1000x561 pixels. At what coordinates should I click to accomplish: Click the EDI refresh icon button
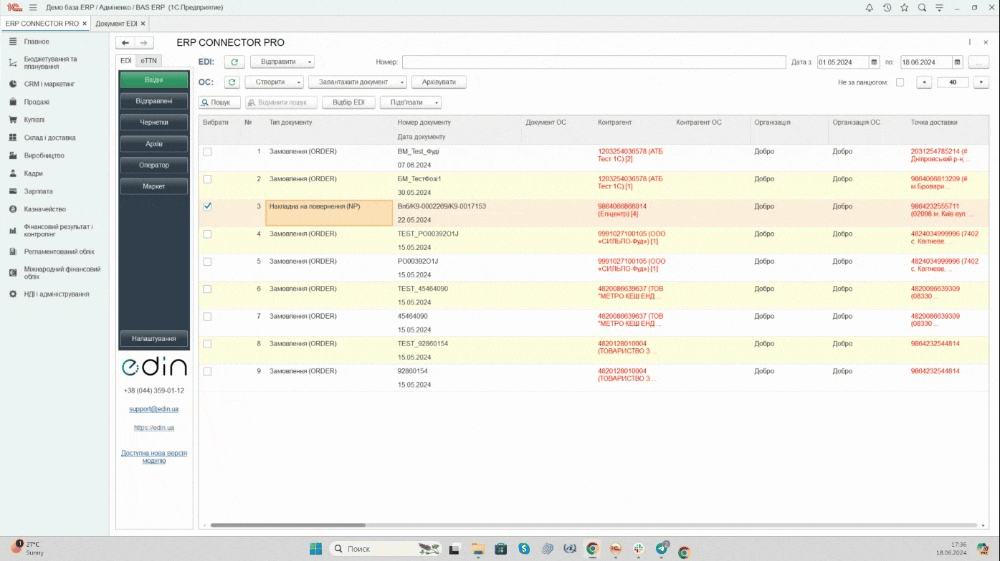[232, 62]
